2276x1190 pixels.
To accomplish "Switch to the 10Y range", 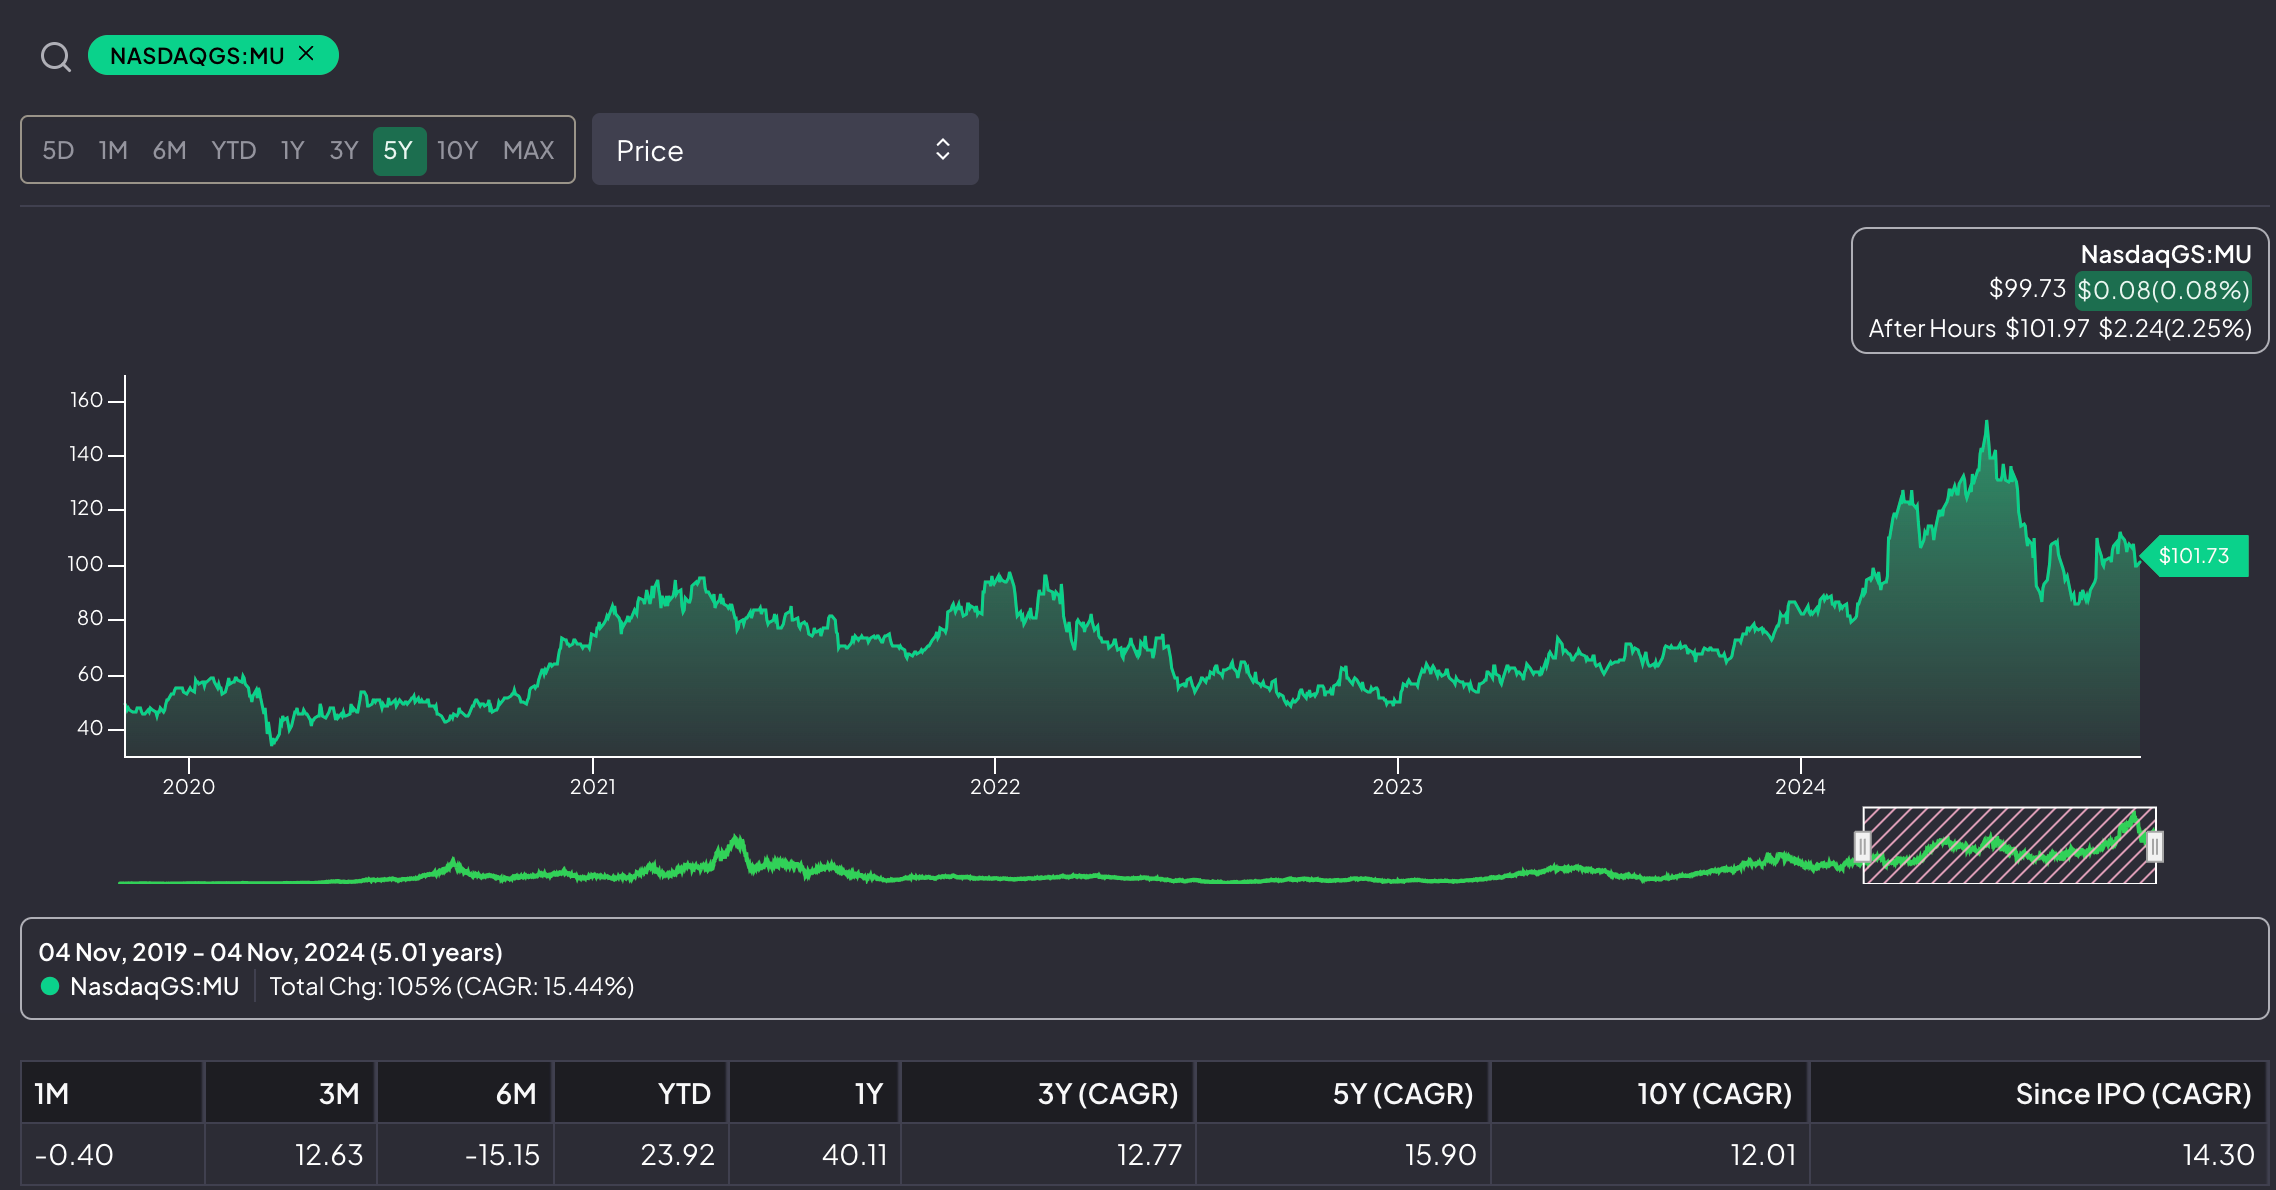I will point(458,150).
